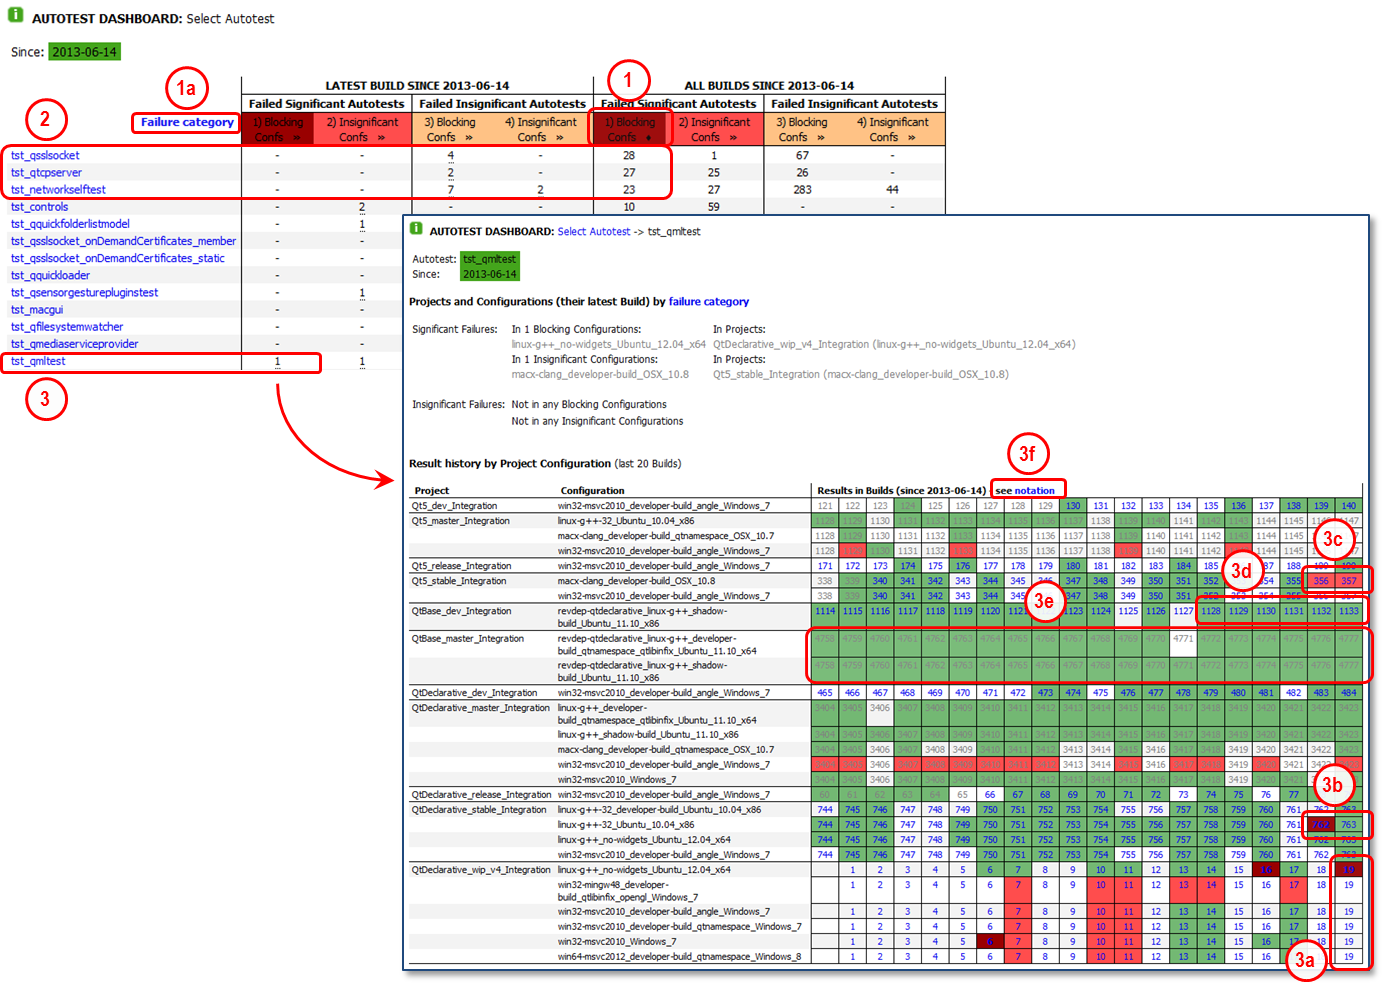Sort Latest Build by 1) Blocking Confs
The image size is (1397, 984).
277,129
